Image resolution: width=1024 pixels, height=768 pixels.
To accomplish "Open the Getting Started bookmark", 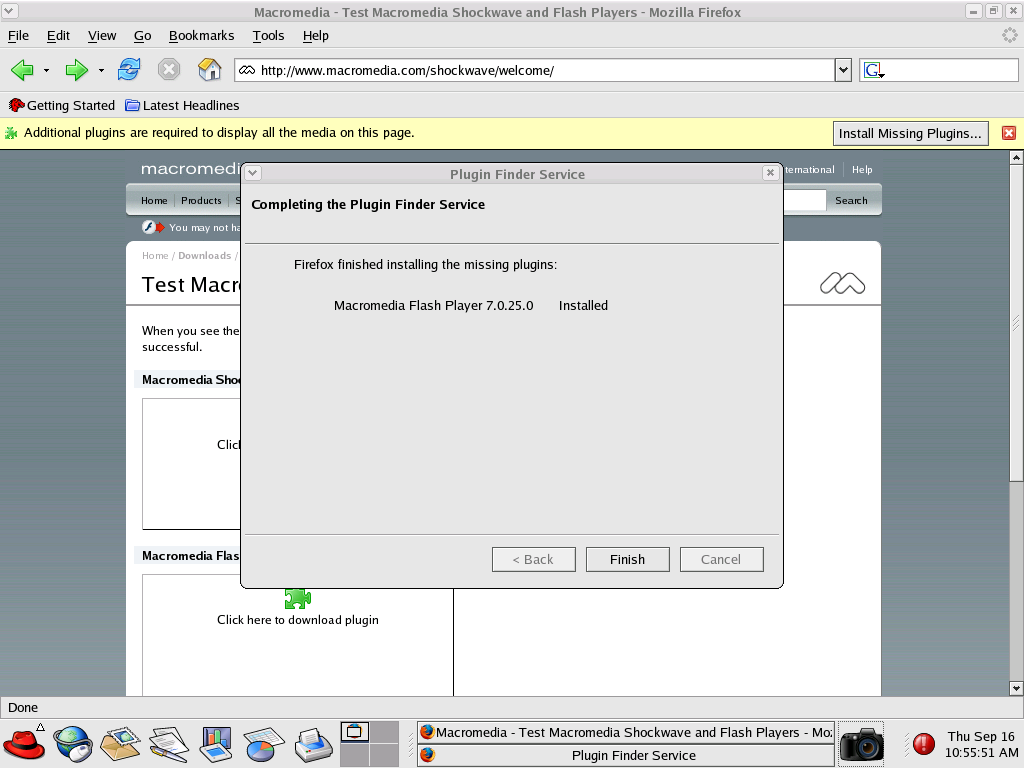I will coord(62,105).
